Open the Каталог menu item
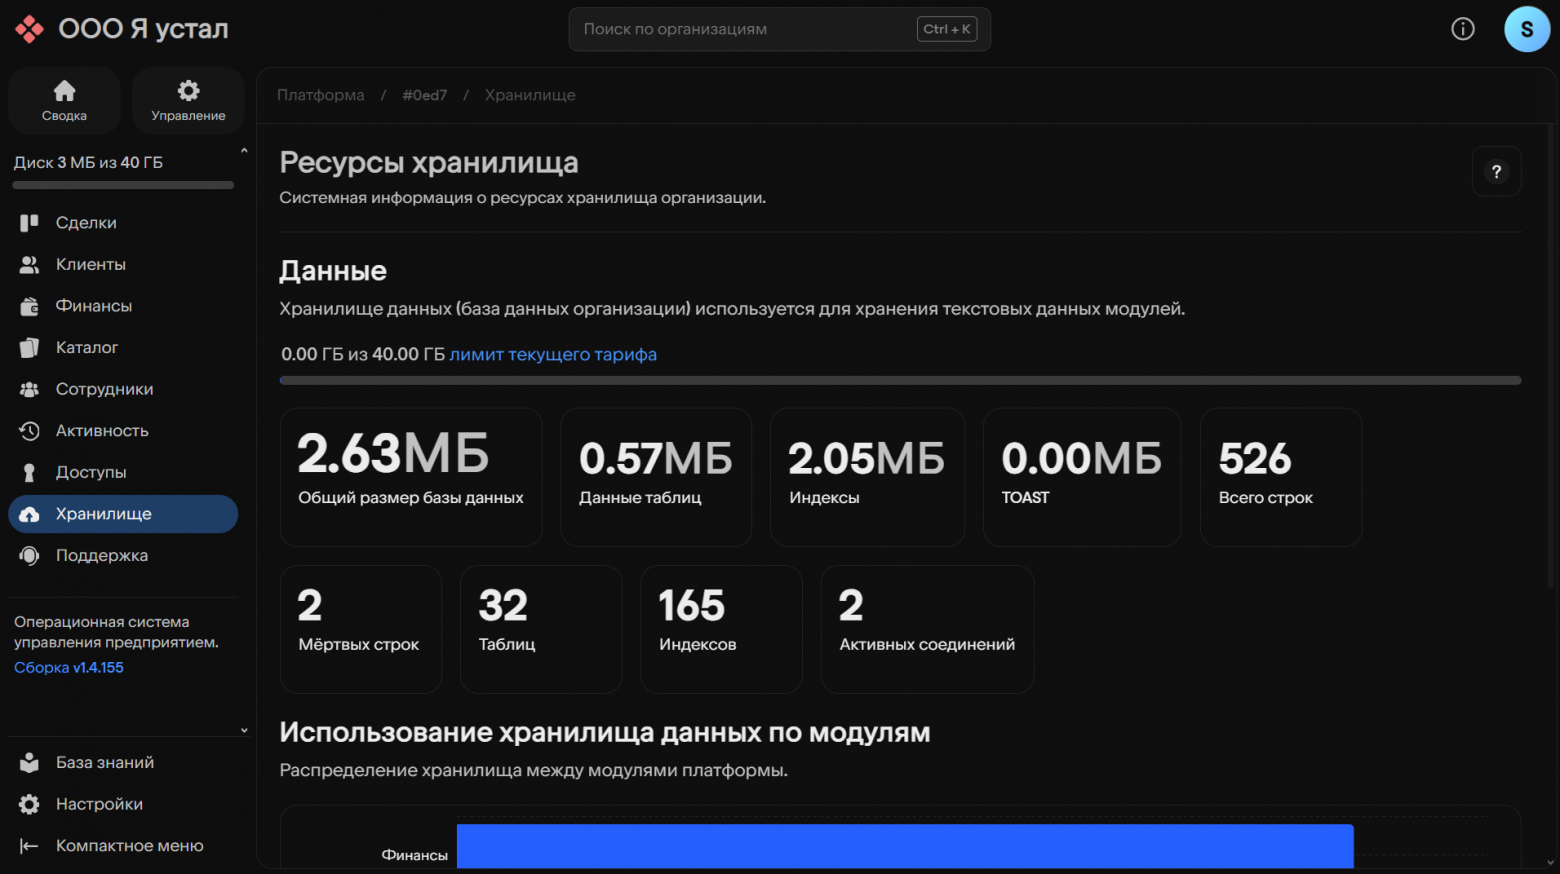Screen dimensions: 1560x874 123,348
